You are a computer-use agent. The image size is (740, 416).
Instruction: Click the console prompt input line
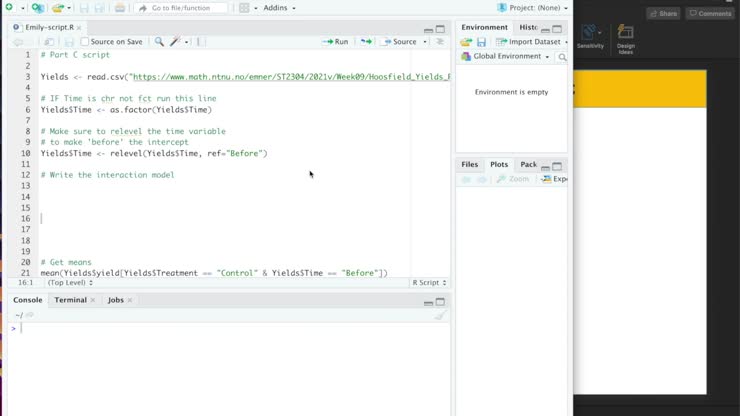tap(229, 328)
